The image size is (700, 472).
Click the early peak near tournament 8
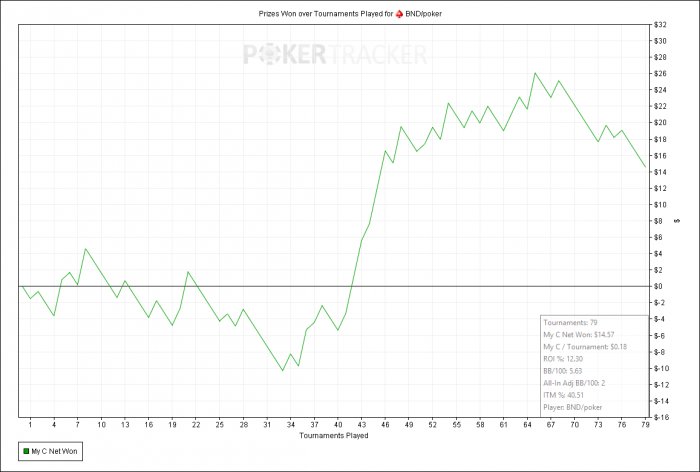85,249
